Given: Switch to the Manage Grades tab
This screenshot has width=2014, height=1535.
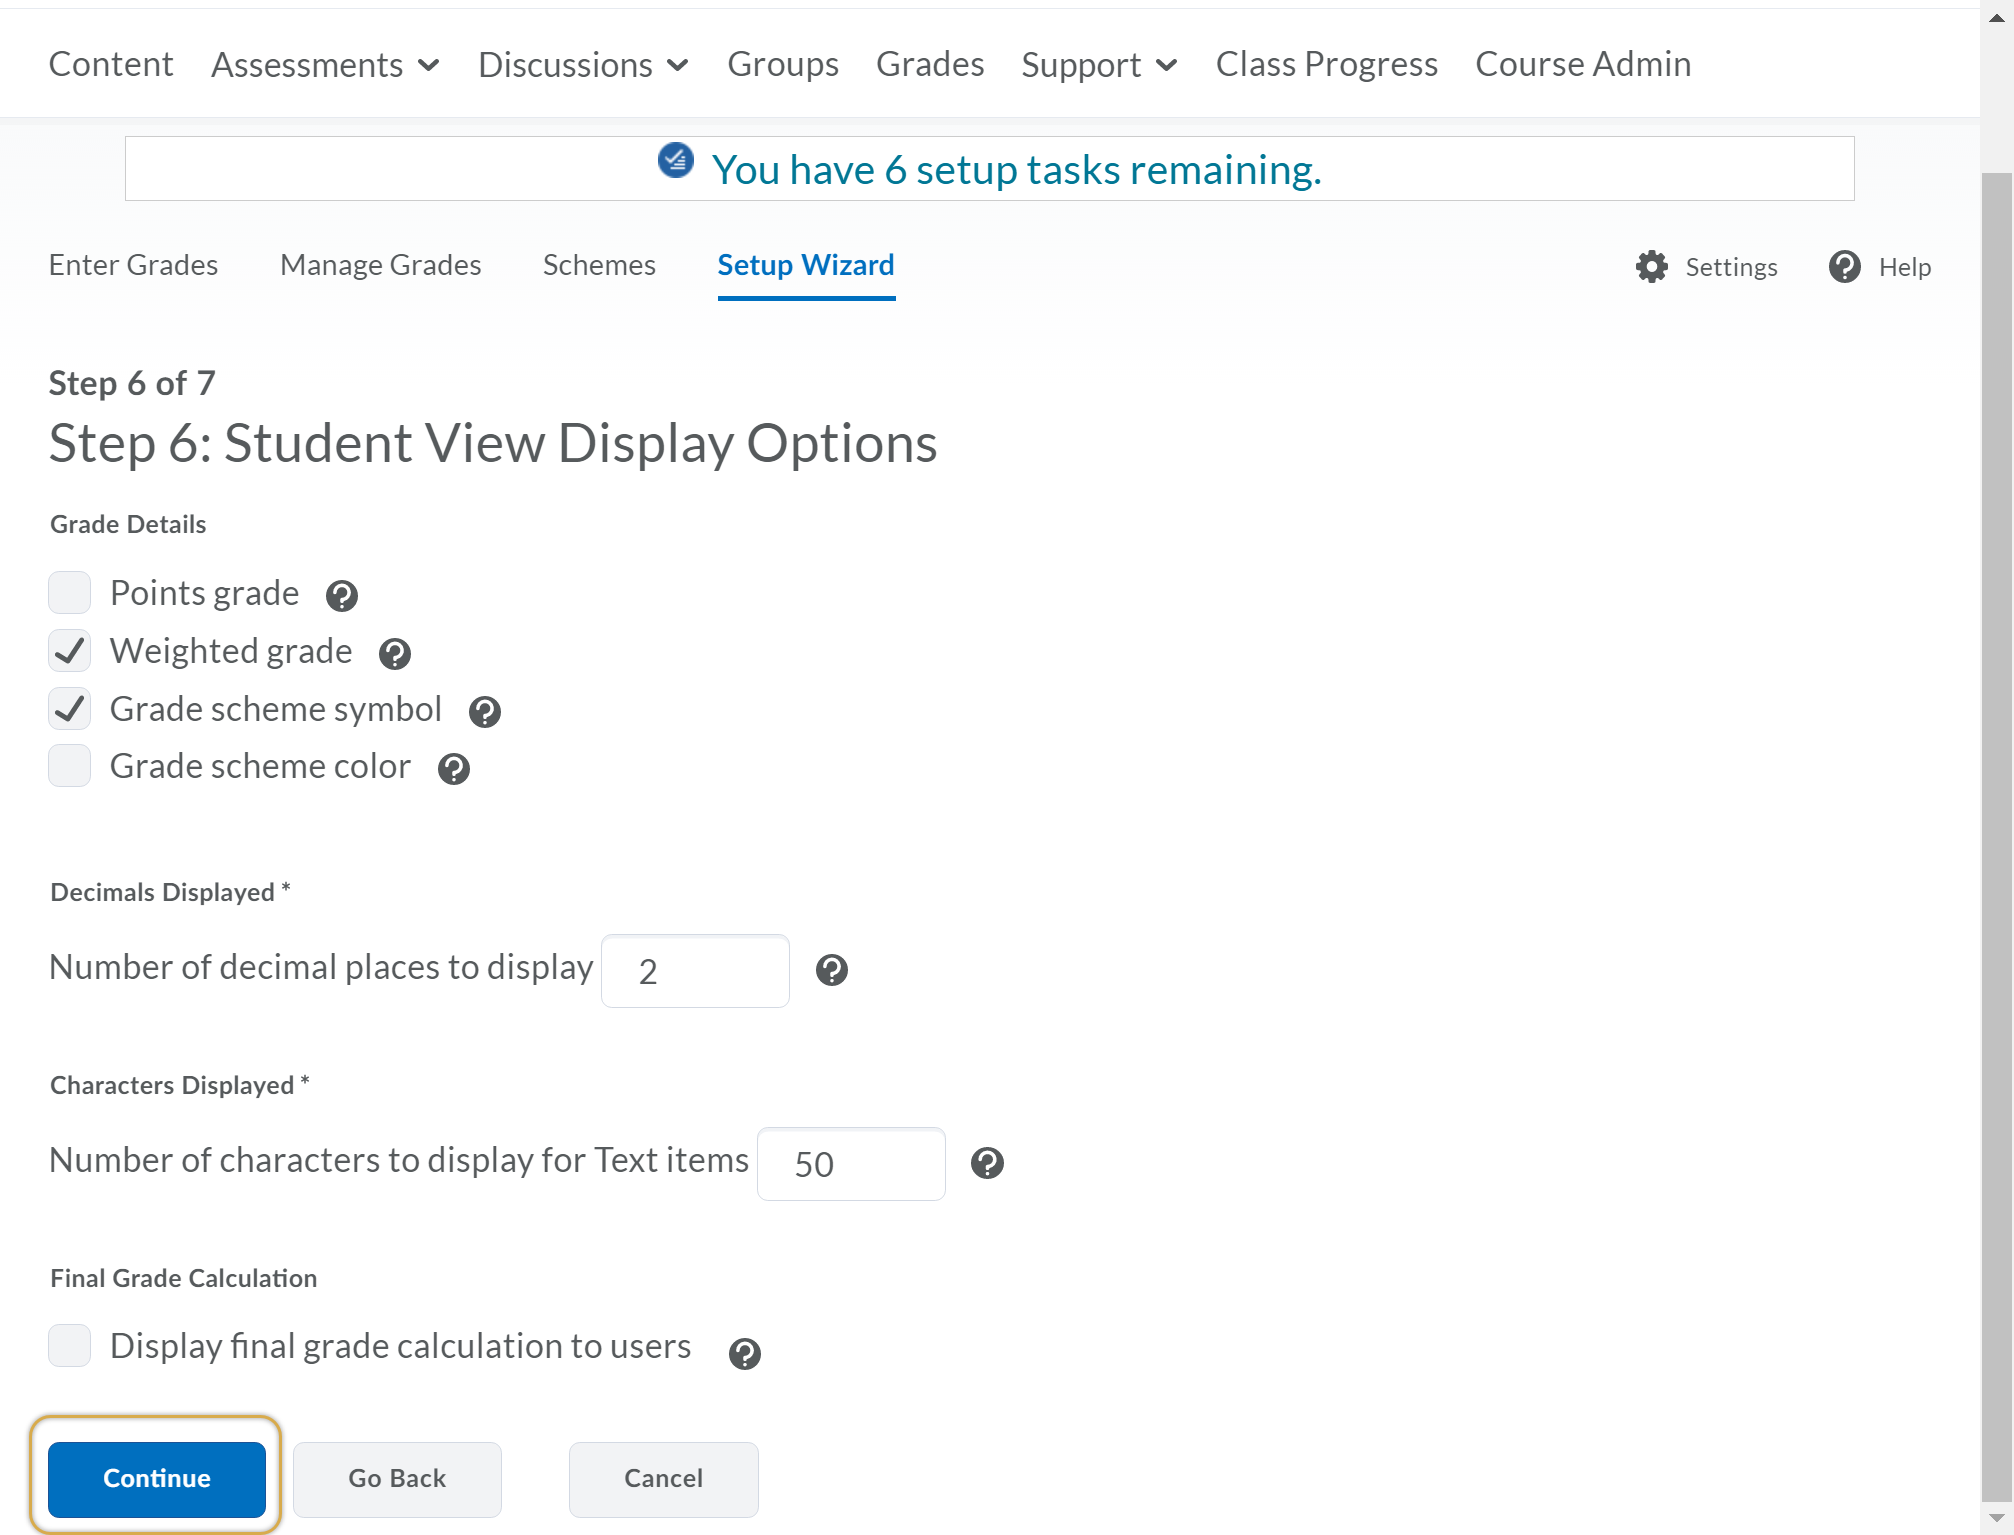Looking at the screenshot, I should click(x=381, y=265).
